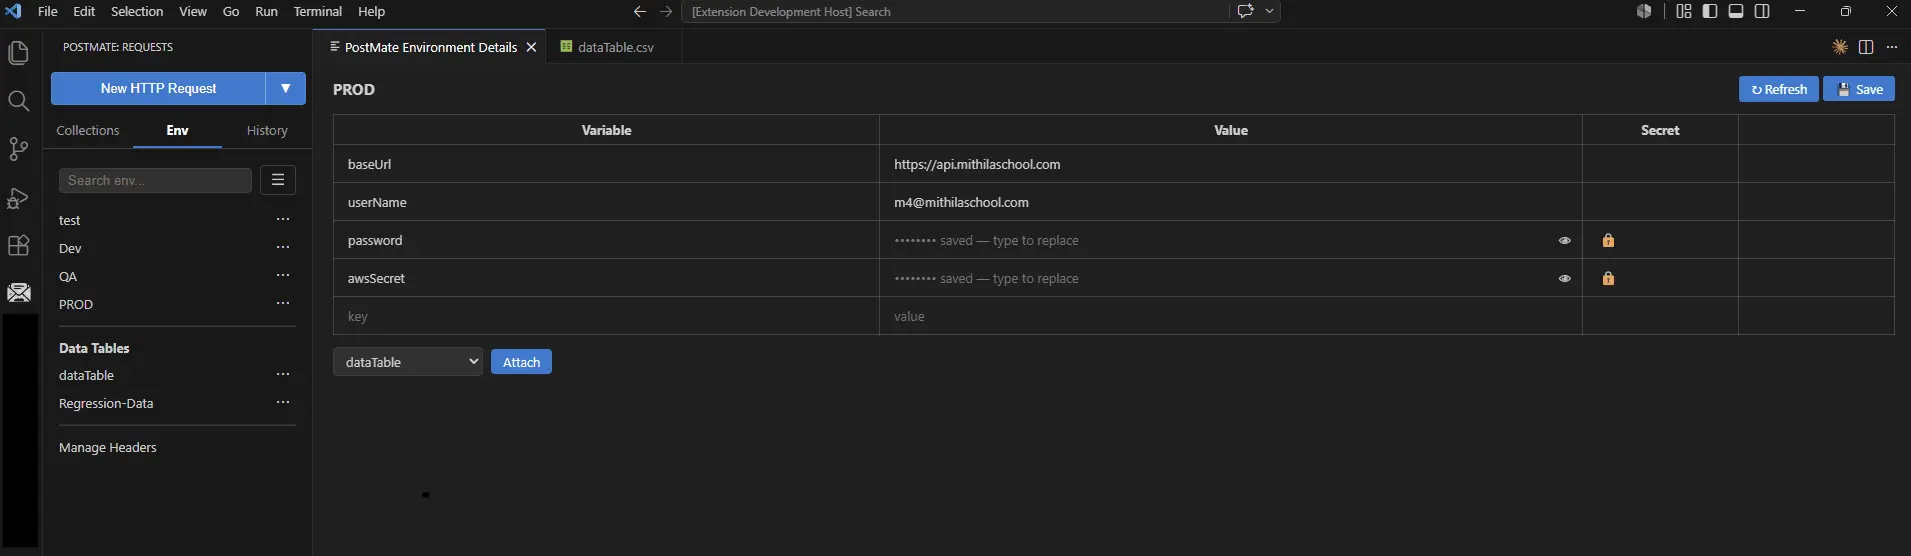
Task: Reveal the password value with eye icon
Action: pyautogui.click(x=1564, y=240)
